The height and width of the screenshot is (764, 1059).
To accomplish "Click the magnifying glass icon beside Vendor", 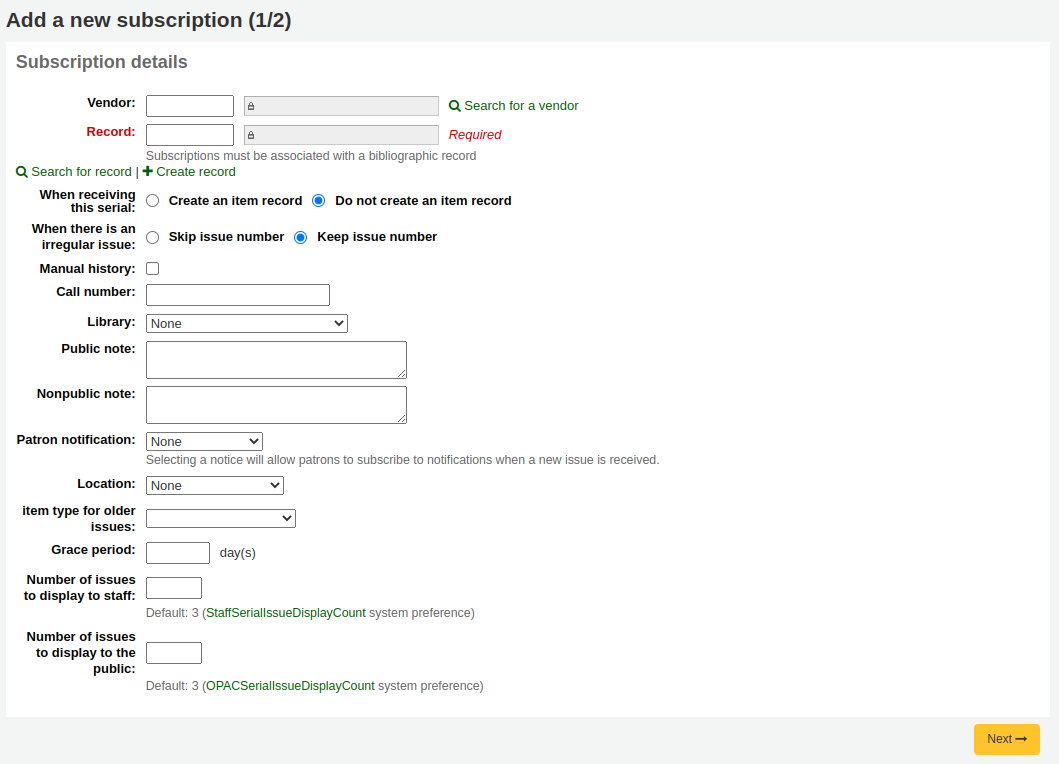I will click(455, 105).
